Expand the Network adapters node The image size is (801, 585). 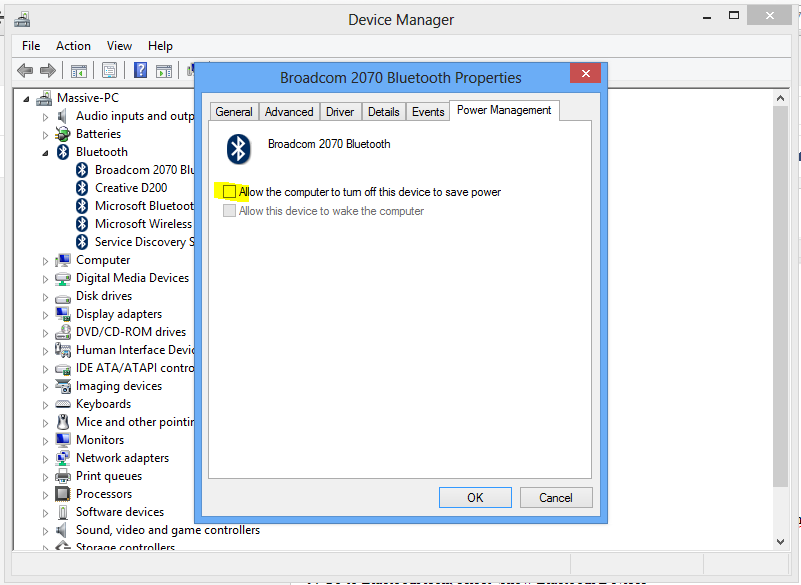pos(45,459)
